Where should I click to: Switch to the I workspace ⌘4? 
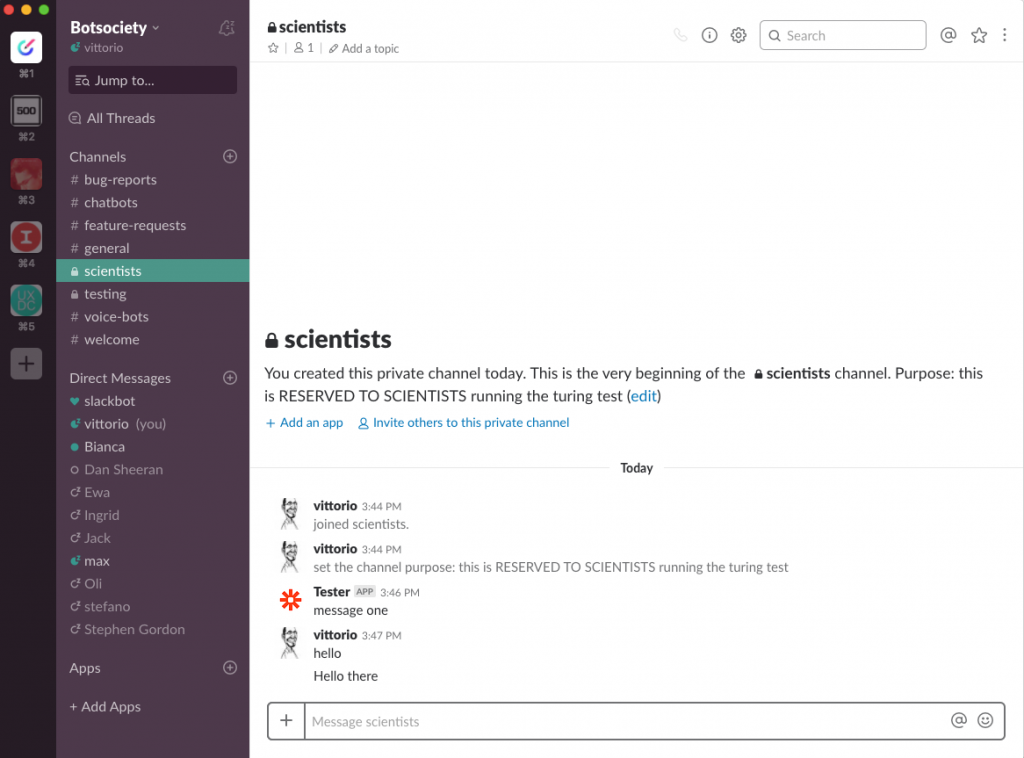coord(26,237)
